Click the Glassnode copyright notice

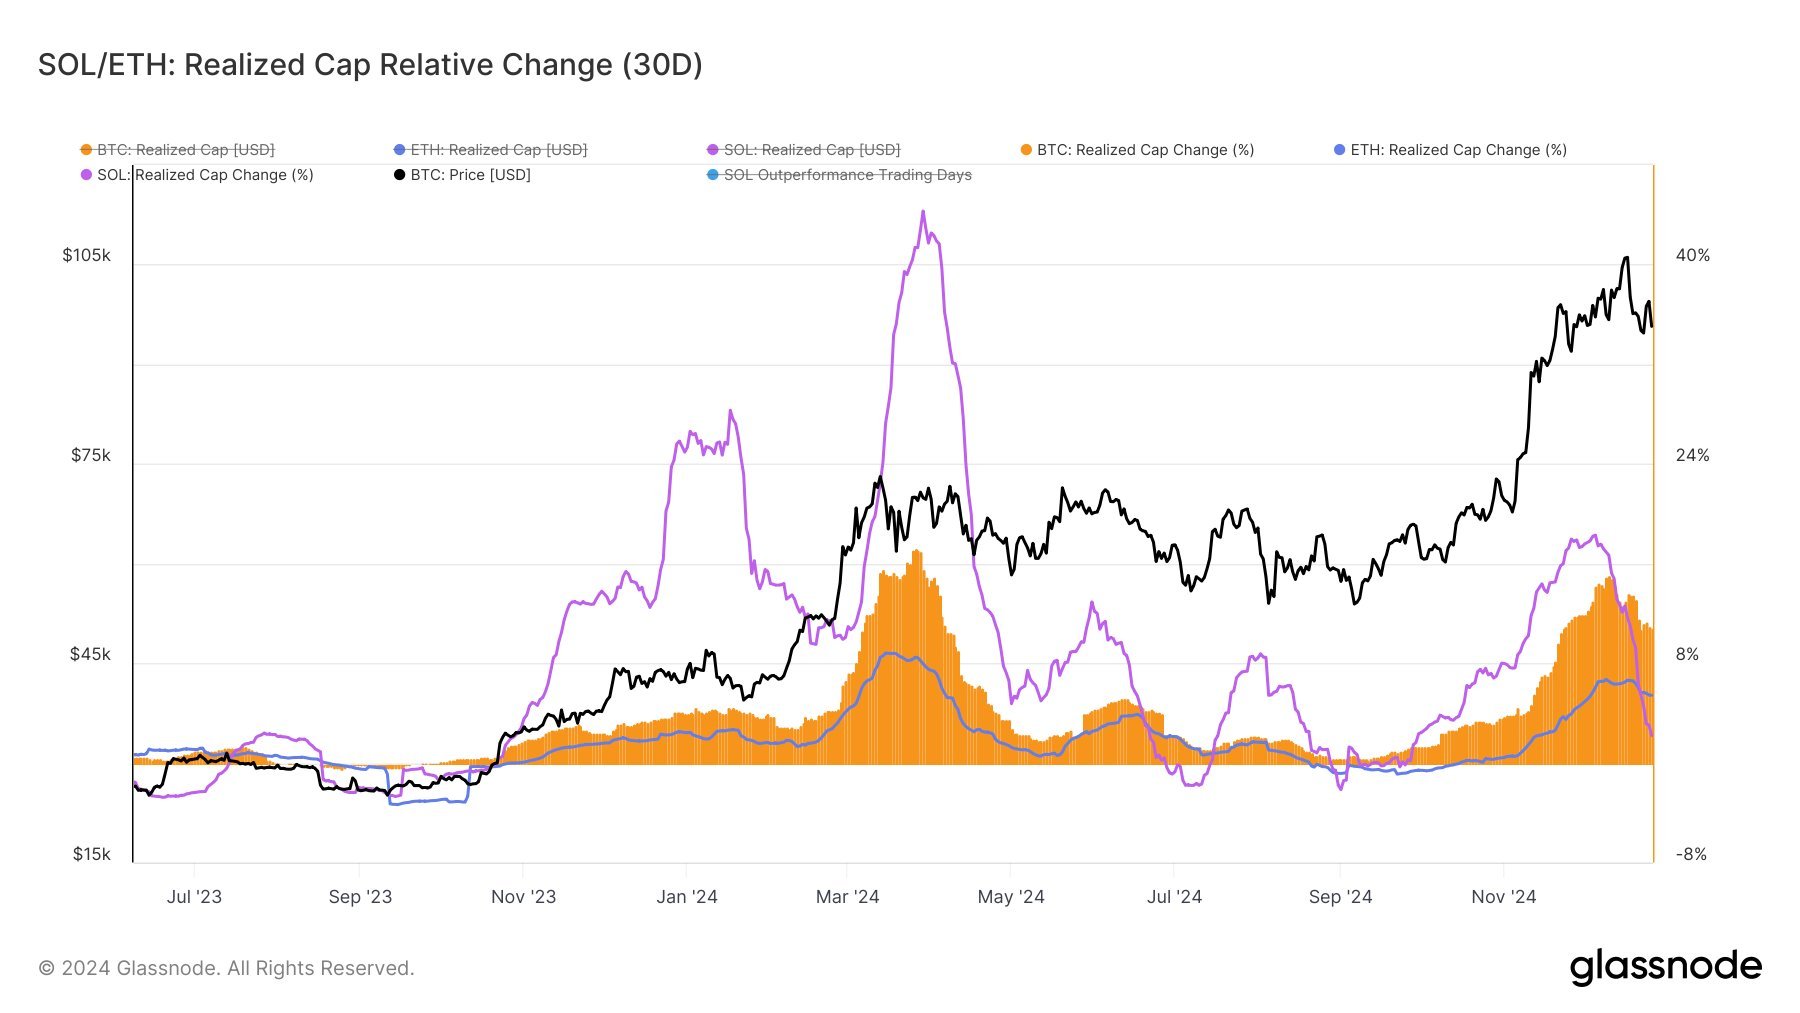(226, 968)
